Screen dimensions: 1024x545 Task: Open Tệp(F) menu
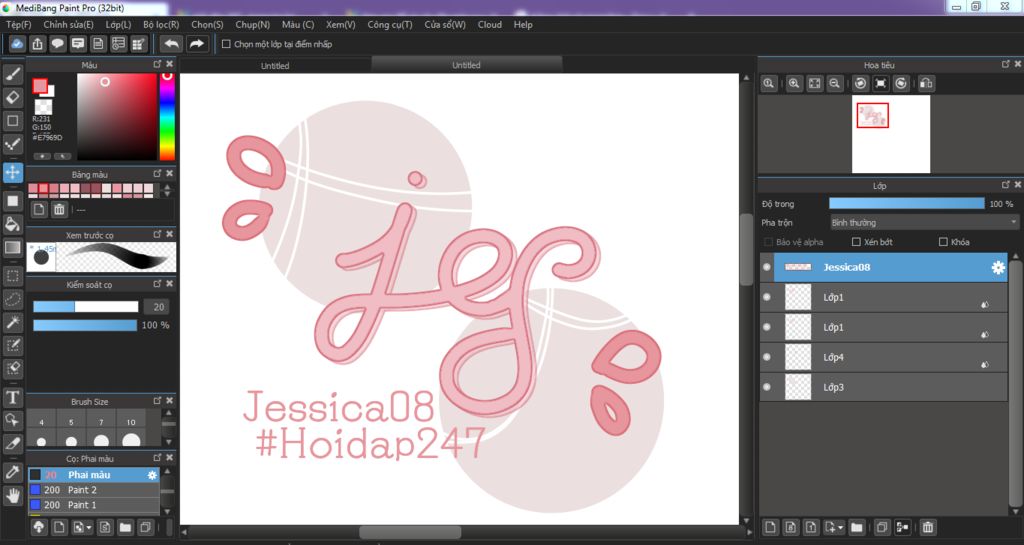click(18, 25)
